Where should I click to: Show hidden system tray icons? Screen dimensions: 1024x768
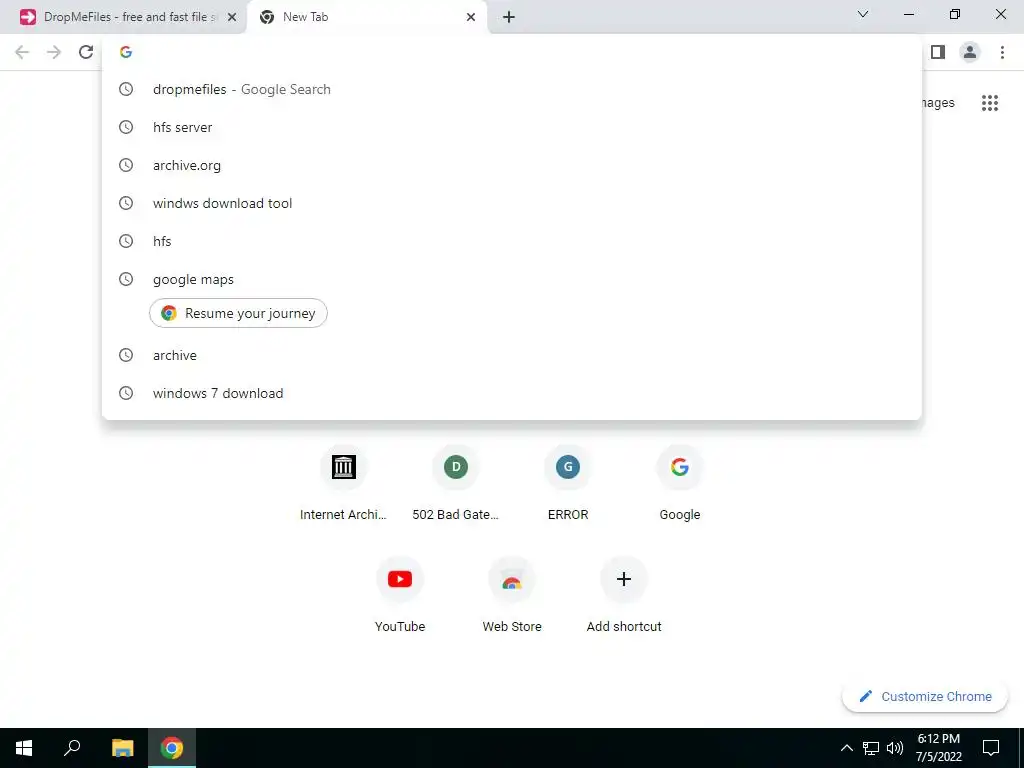pos(846,748)
